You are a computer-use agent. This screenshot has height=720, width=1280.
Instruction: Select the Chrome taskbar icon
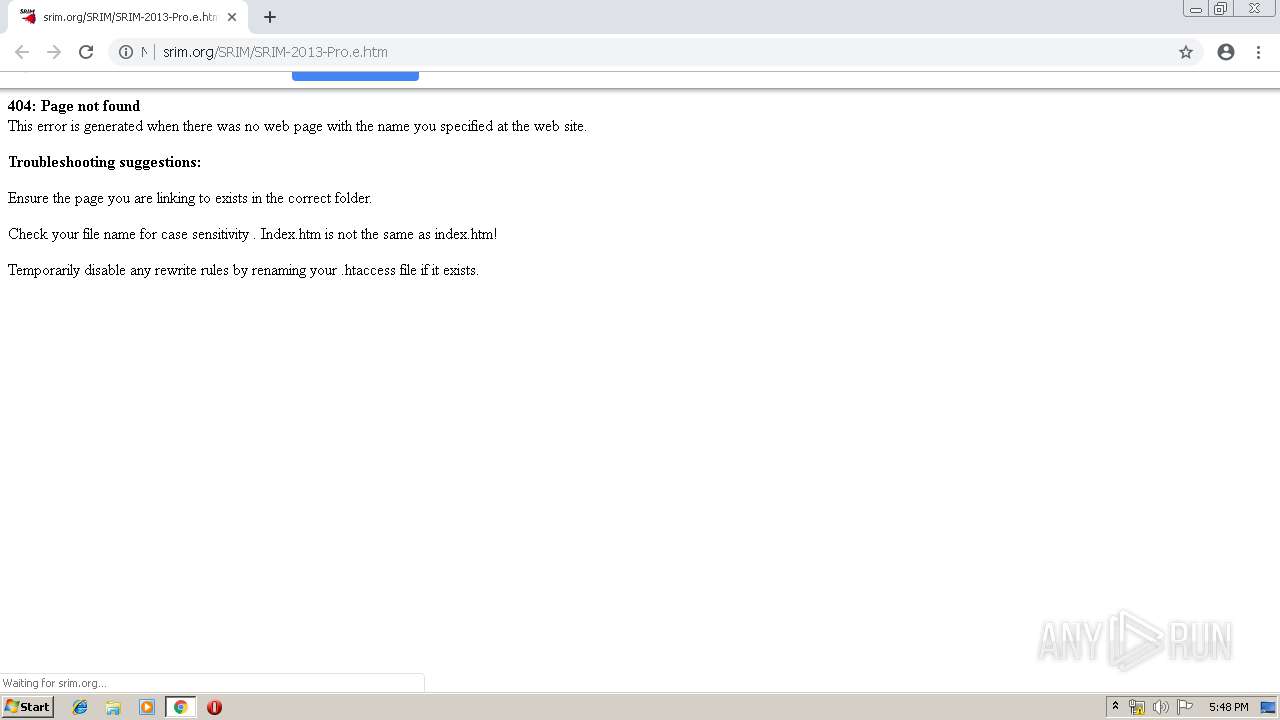tap(180, 707)
